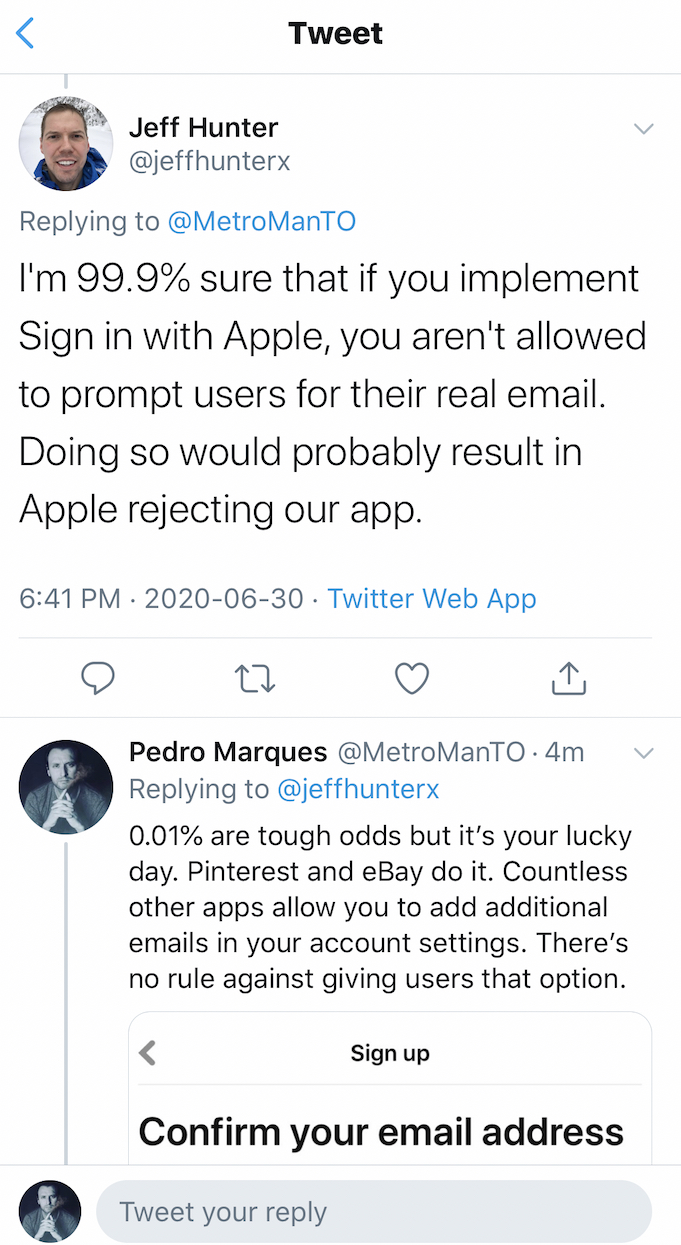This screenshot has width=681, height=1245.
Task: Share tweet via upload icon
Action: click(x=568, y=679)
